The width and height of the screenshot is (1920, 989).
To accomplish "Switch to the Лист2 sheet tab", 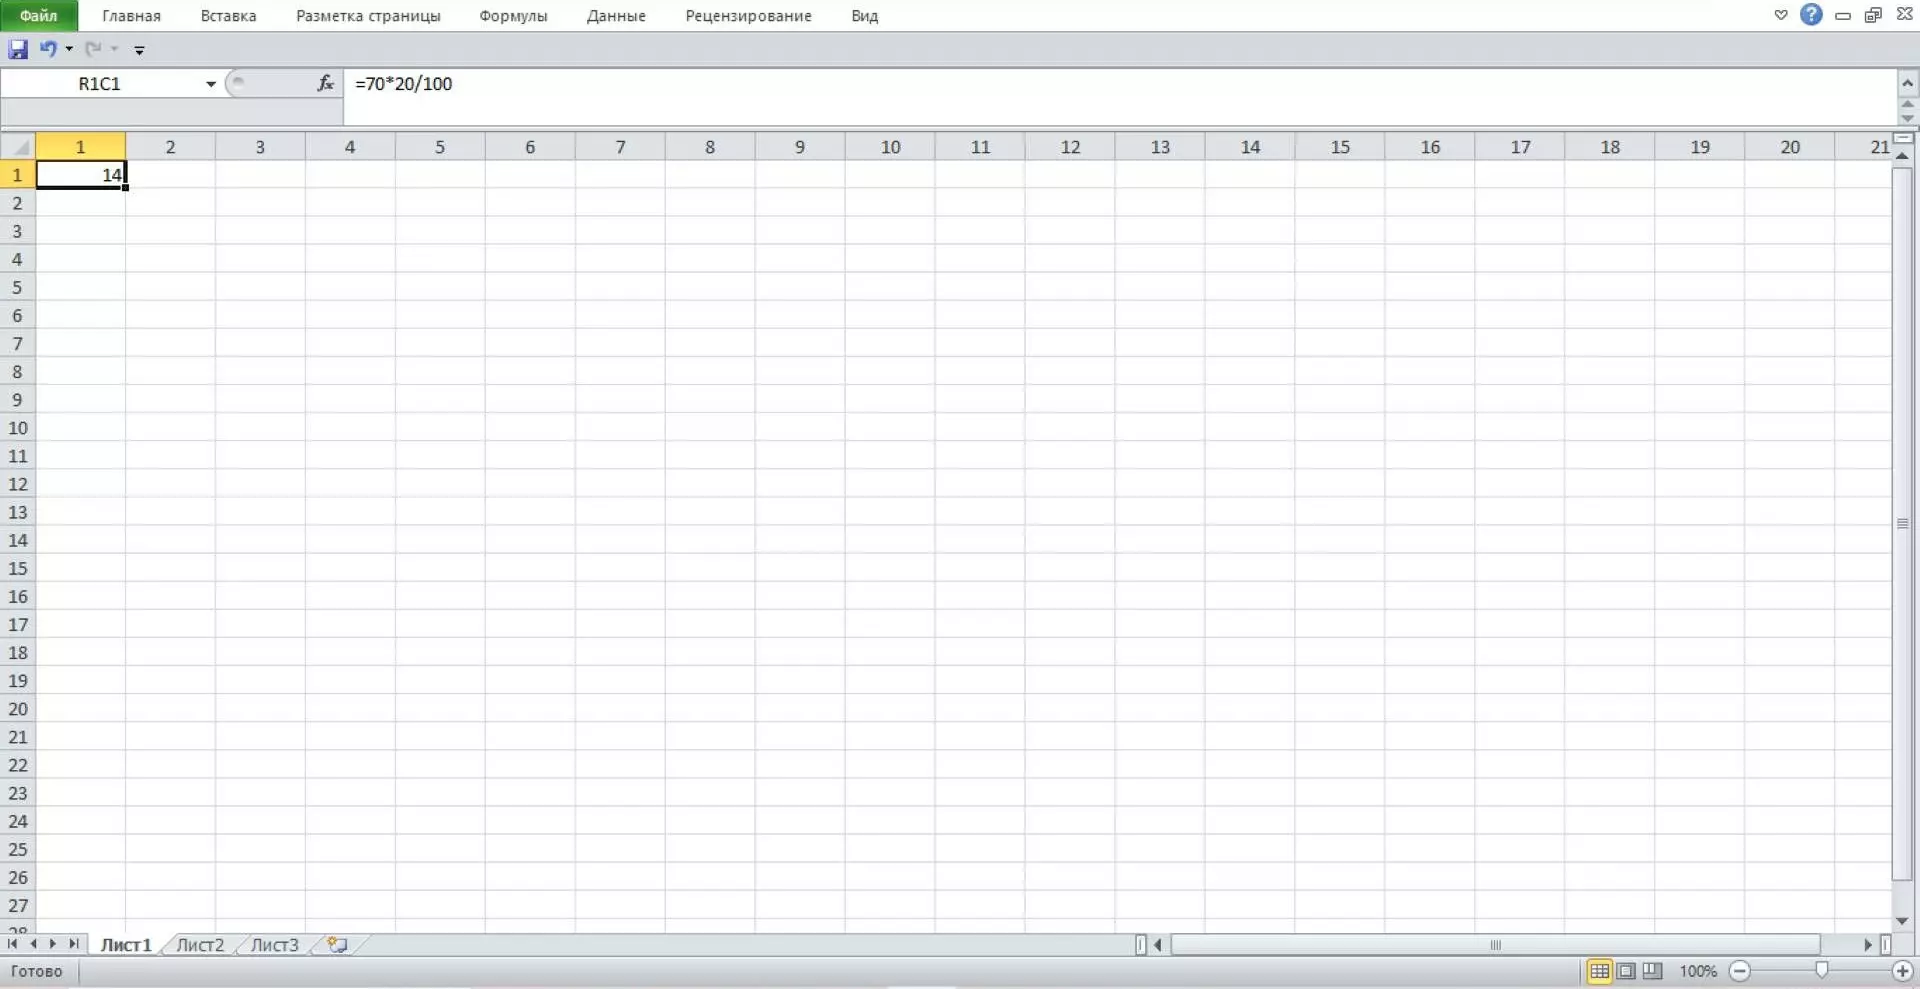I will (200, 945).
